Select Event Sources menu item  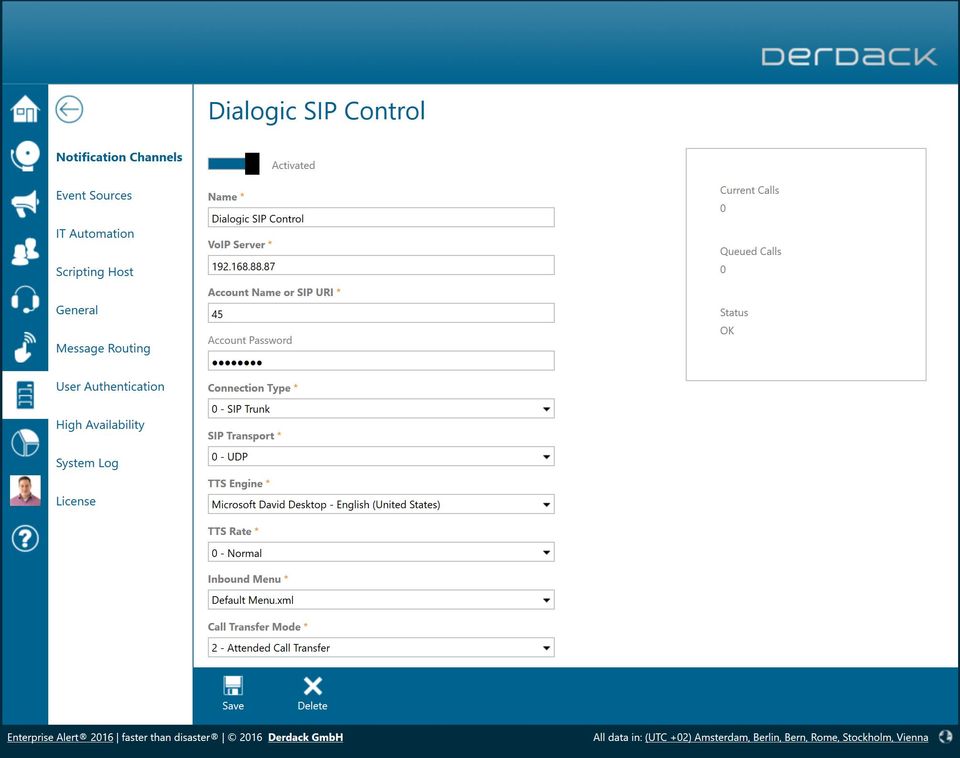[94, 195]
